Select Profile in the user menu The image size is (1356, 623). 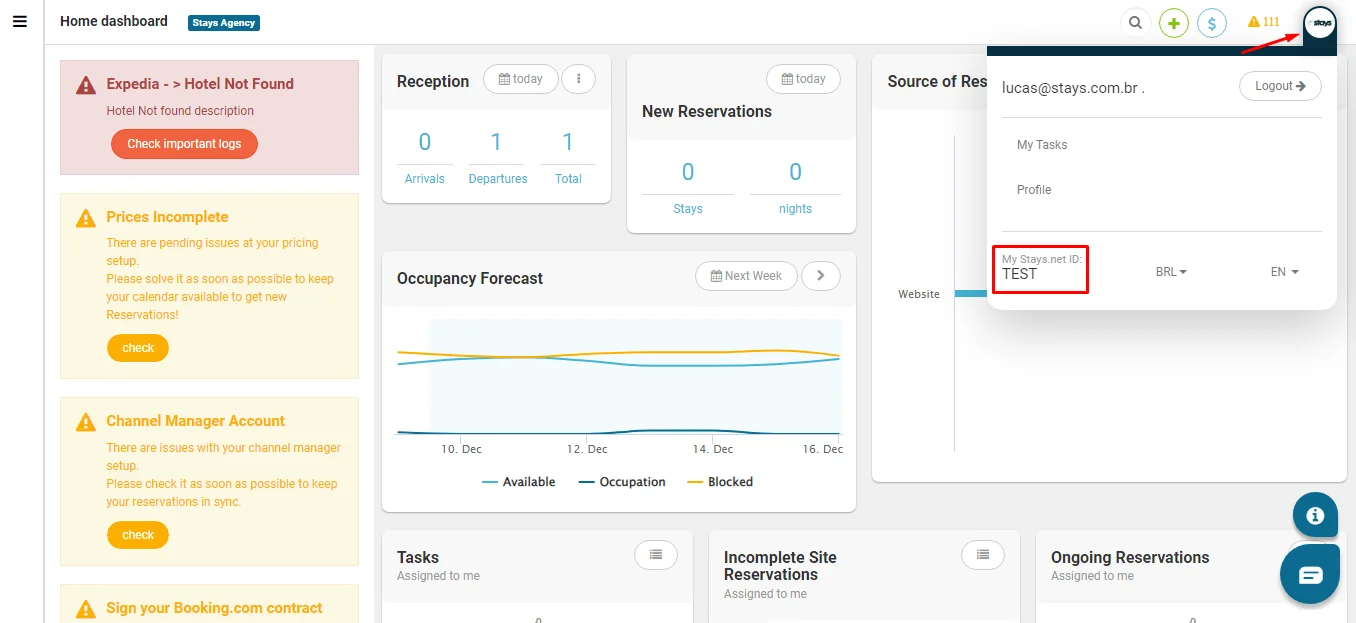pyautogui.click(x=1034, y=190)
